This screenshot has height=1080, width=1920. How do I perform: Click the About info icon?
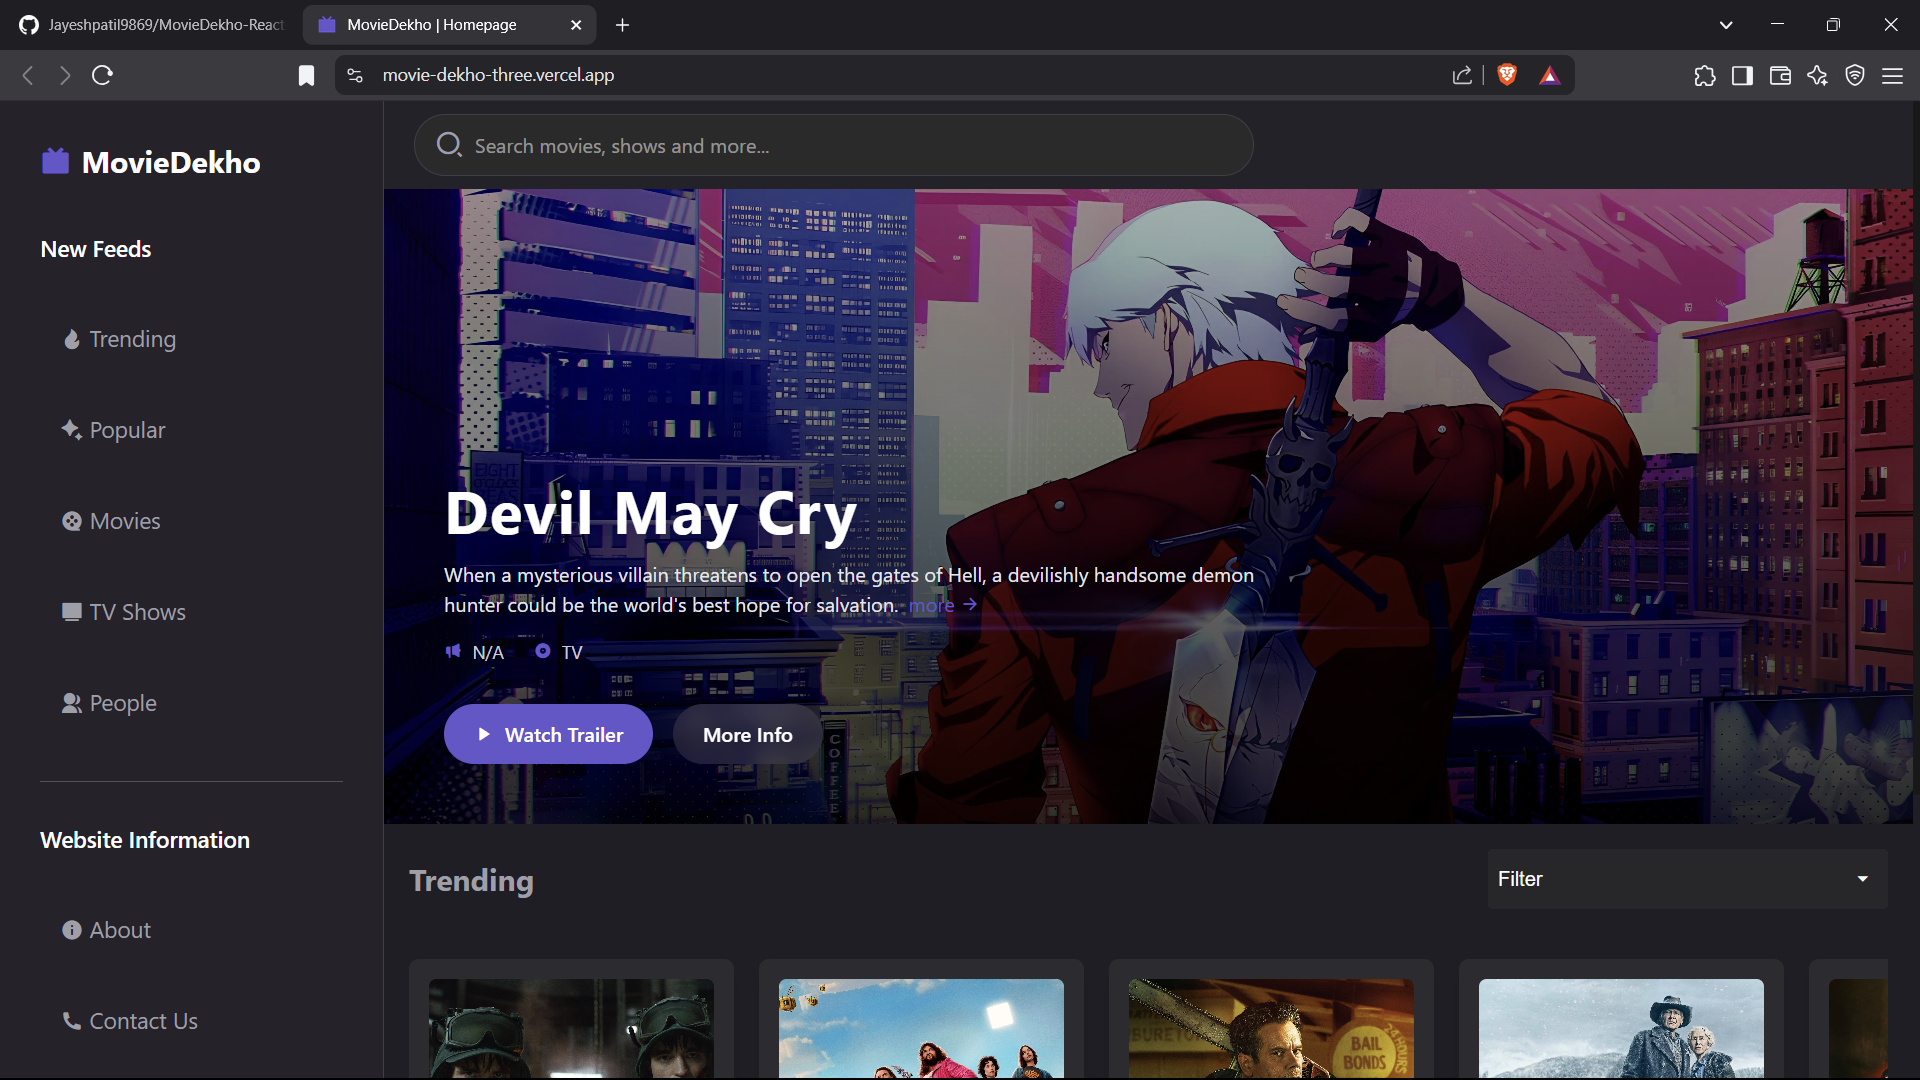(x=72, y=930)
